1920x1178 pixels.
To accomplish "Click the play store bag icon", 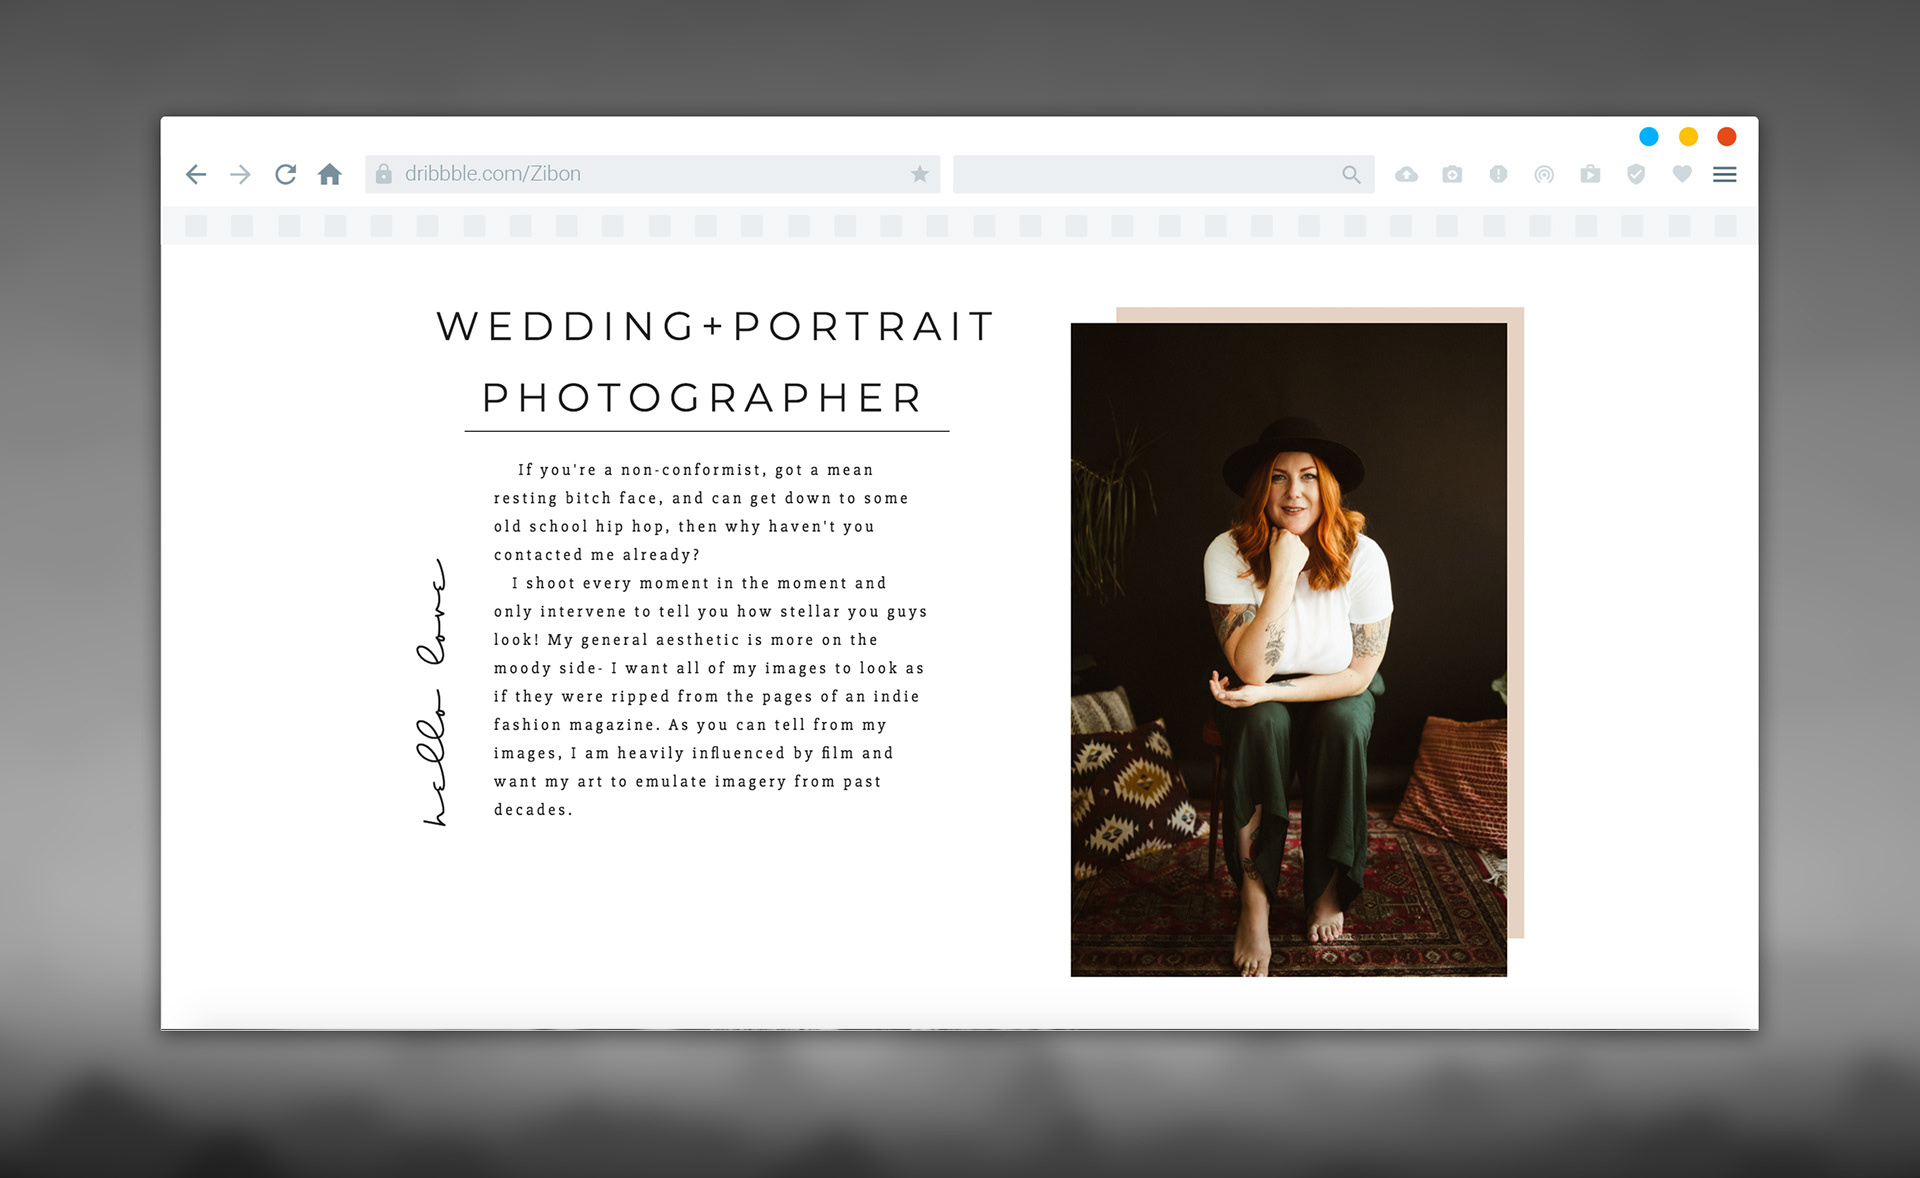I will click(1590, 174).
